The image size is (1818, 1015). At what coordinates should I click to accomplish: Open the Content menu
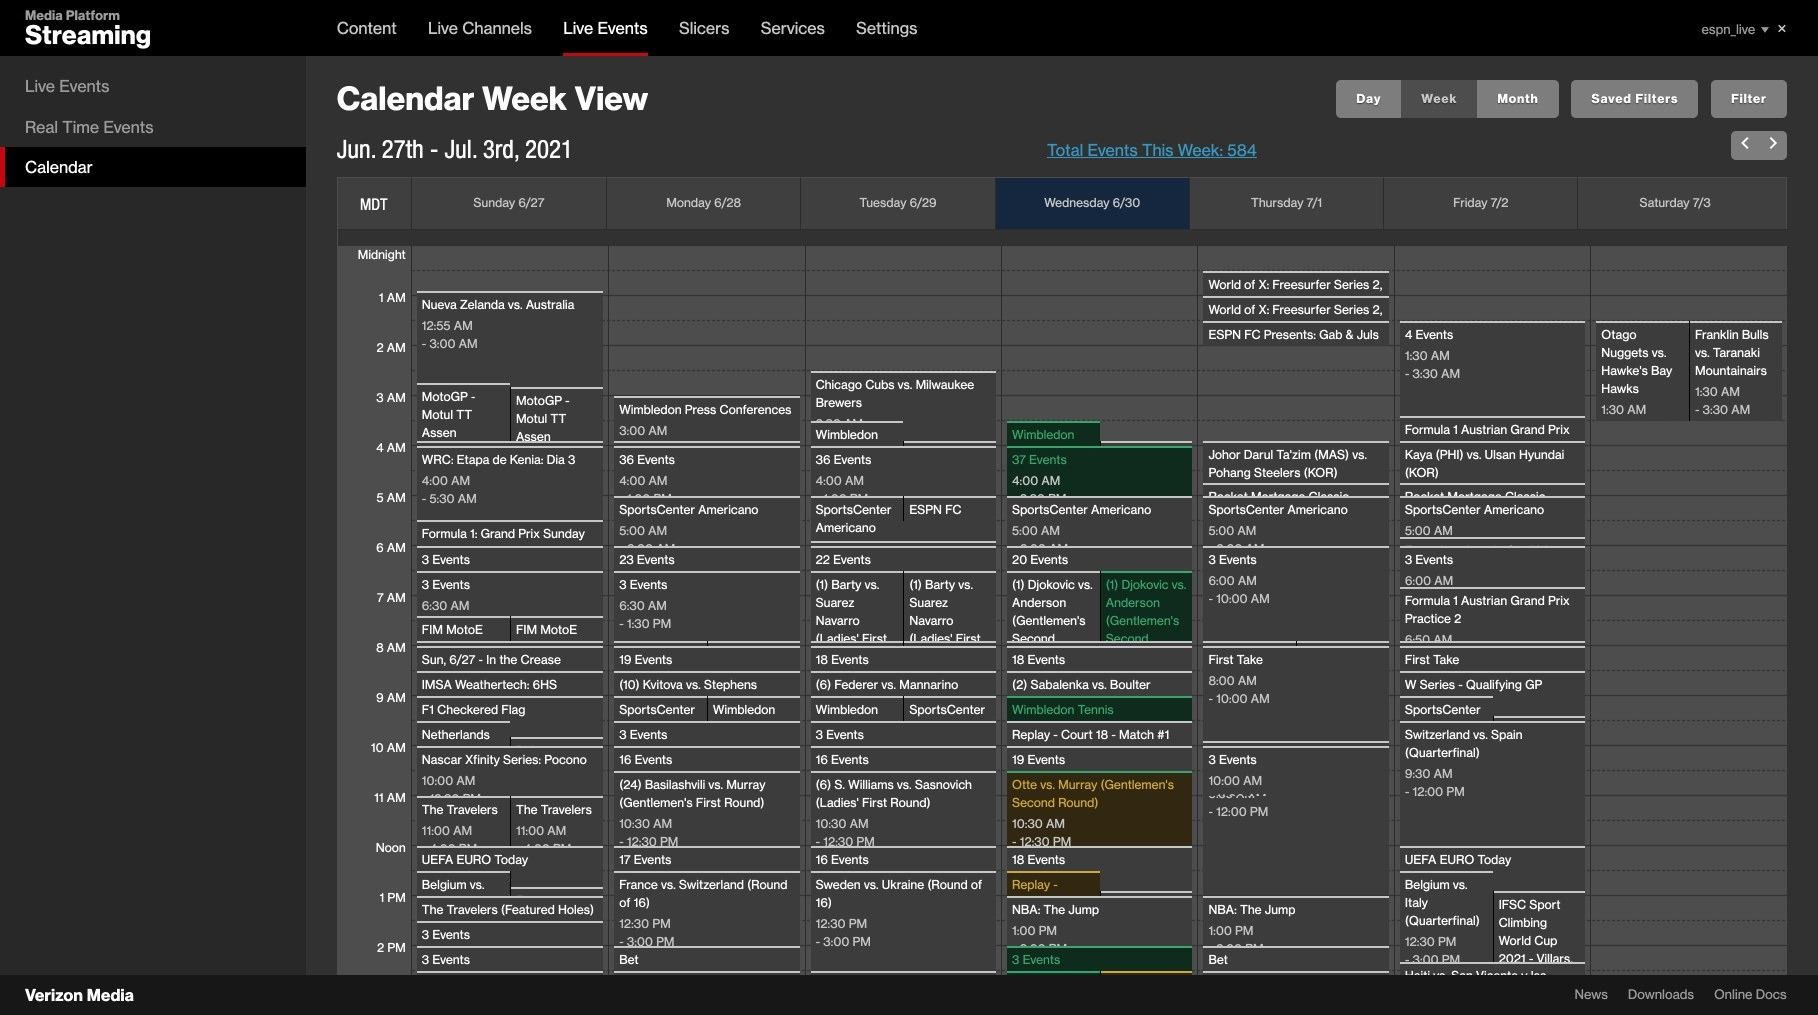click(x=366, y=28)
